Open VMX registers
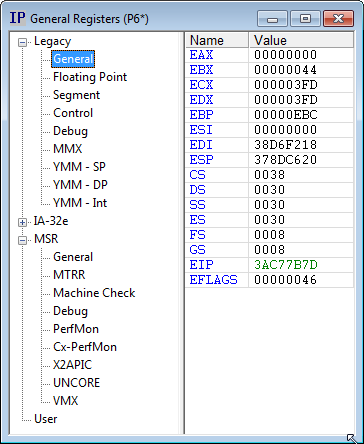Viewport: 364px width, 444px height. click(66, 401)
